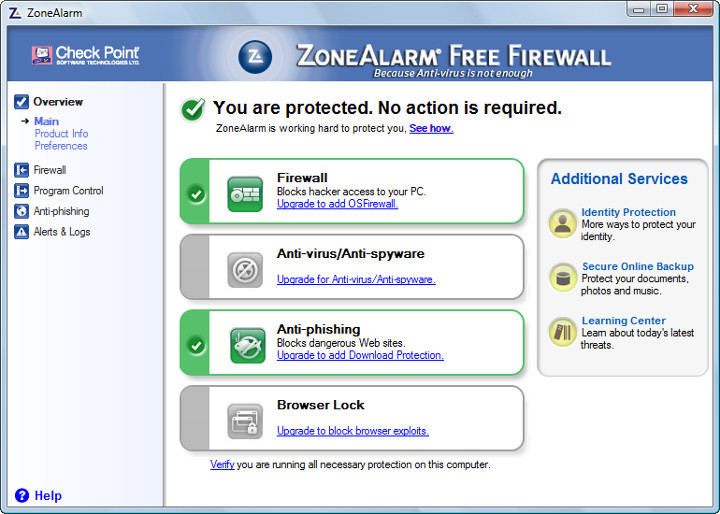This screenshot has height=514, width=720.
Task: Click the blue Help question mark icon
Action: (x=22, y=495)
